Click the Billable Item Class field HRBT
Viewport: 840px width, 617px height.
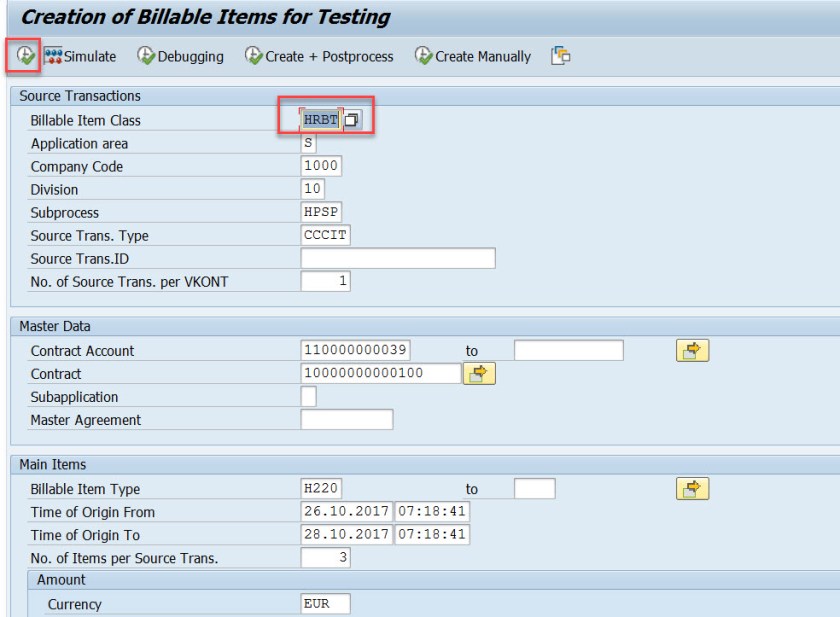[x=320, y=119]
